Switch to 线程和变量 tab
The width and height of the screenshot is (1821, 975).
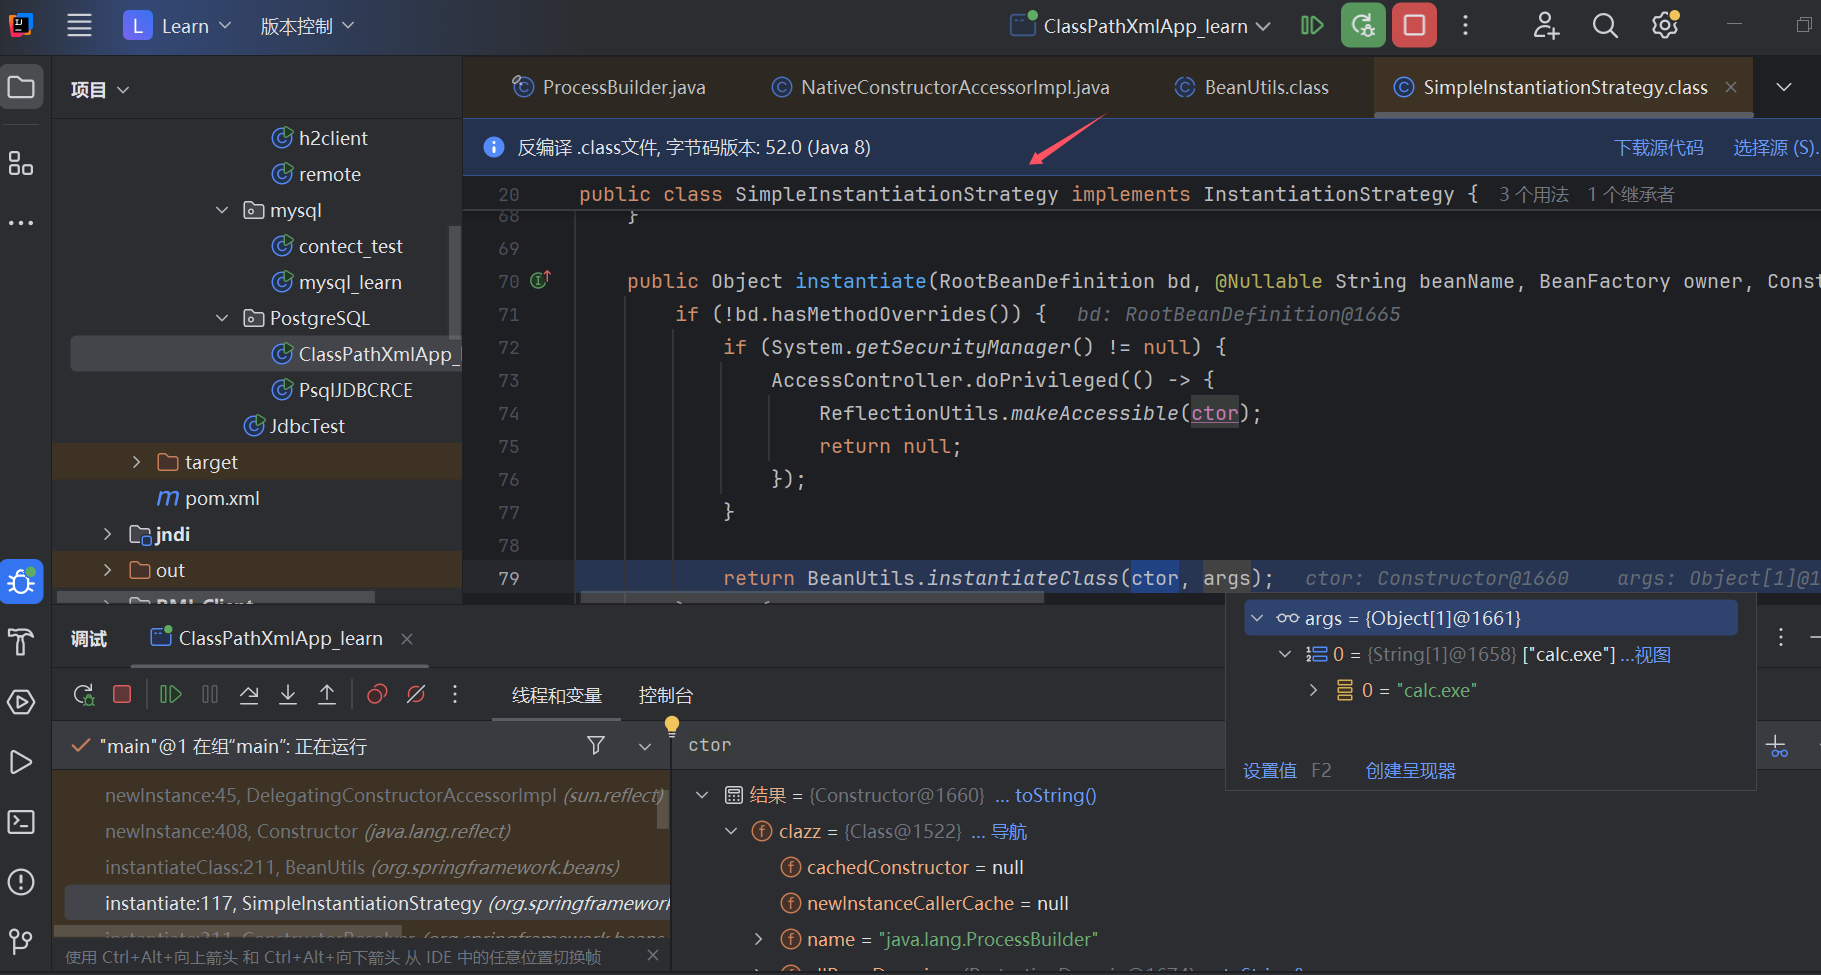pyautogui.click(x=557, y=695)
